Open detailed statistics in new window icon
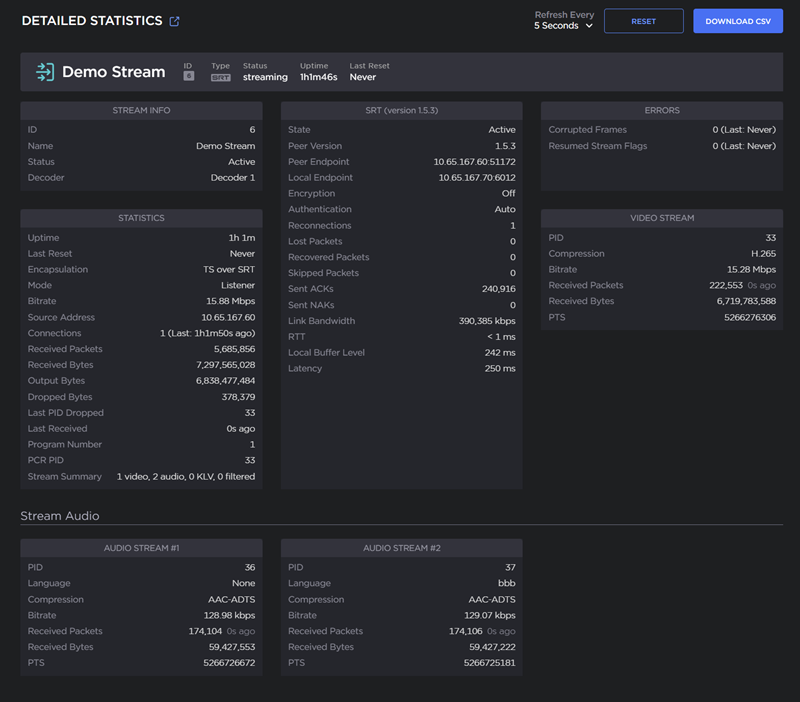Screen dimensions: 800x702 coord(175,21)
